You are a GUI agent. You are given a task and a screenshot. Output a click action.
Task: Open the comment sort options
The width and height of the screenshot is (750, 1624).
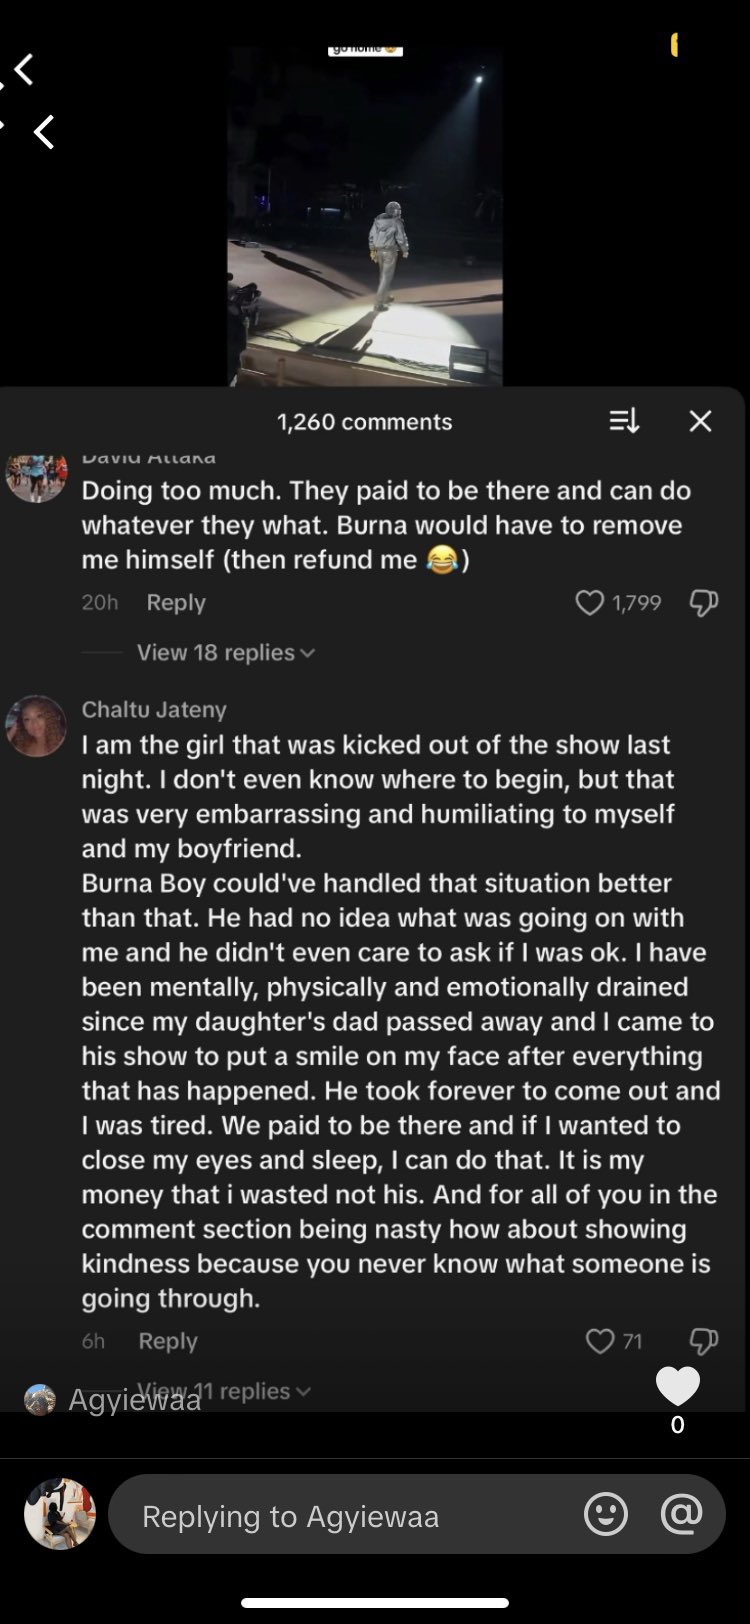click(624, 421)
